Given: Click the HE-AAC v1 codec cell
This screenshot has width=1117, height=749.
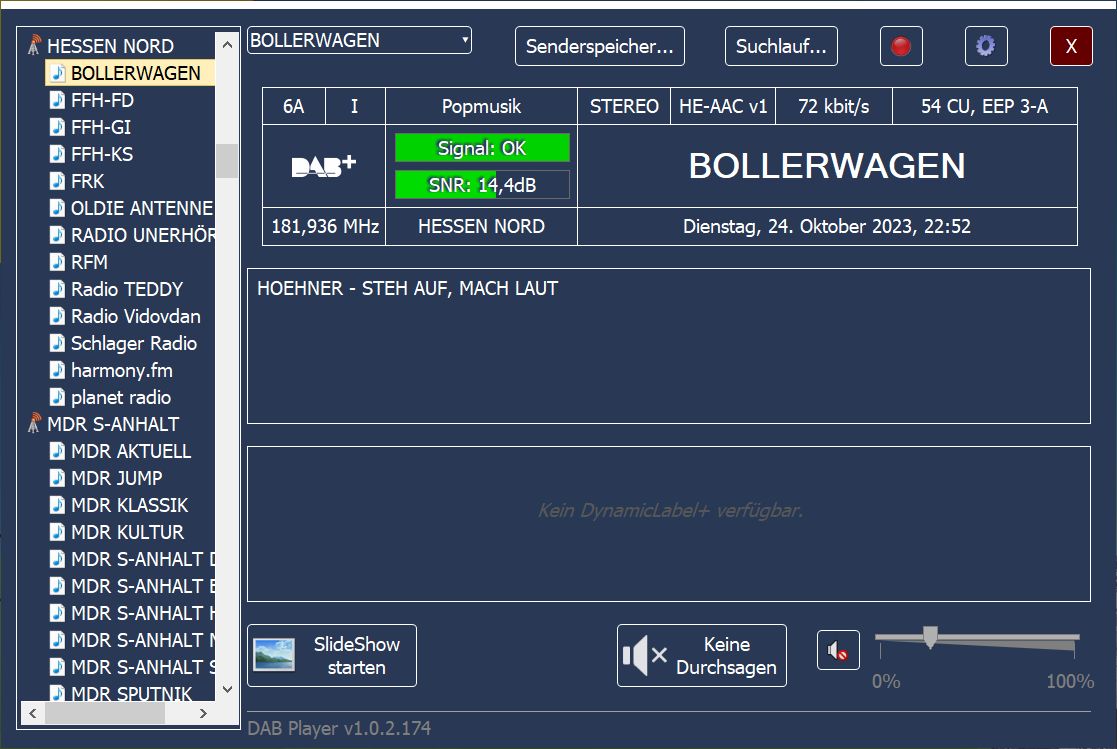Looking at the screenshot, I should pyautogui.click(x=723, y=107).
